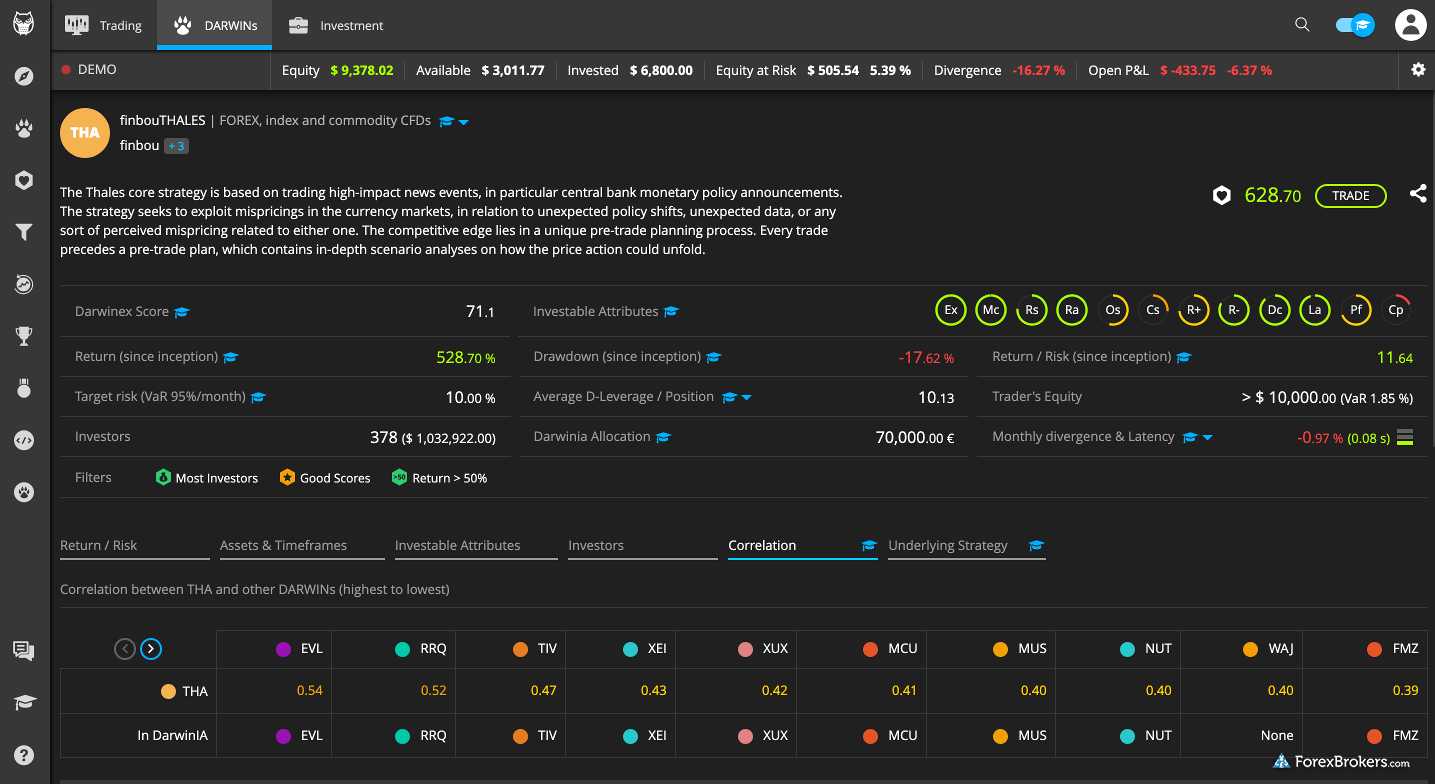Viewport: 1435px width, 784px height.
Task: Click the search magnifier icon
Action: 1302,25
